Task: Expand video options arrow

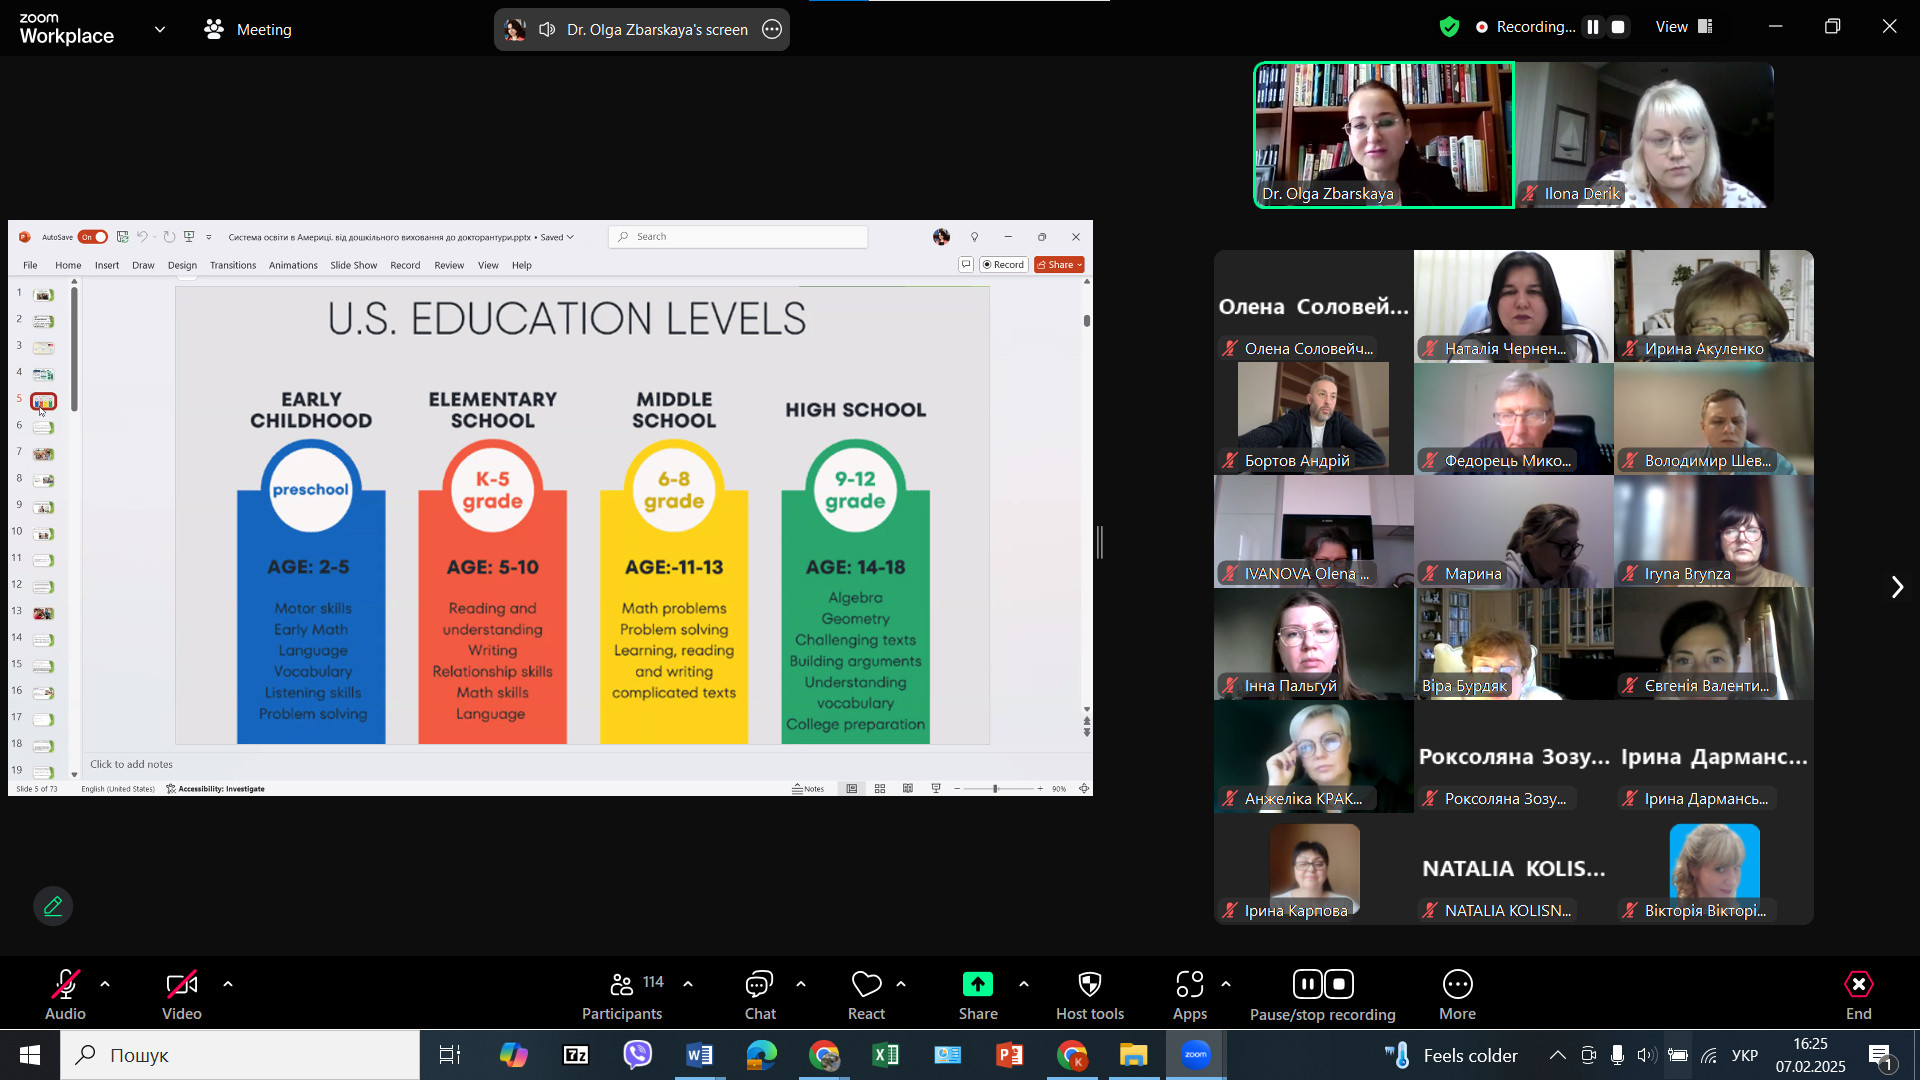Action: tap(228, 985)
